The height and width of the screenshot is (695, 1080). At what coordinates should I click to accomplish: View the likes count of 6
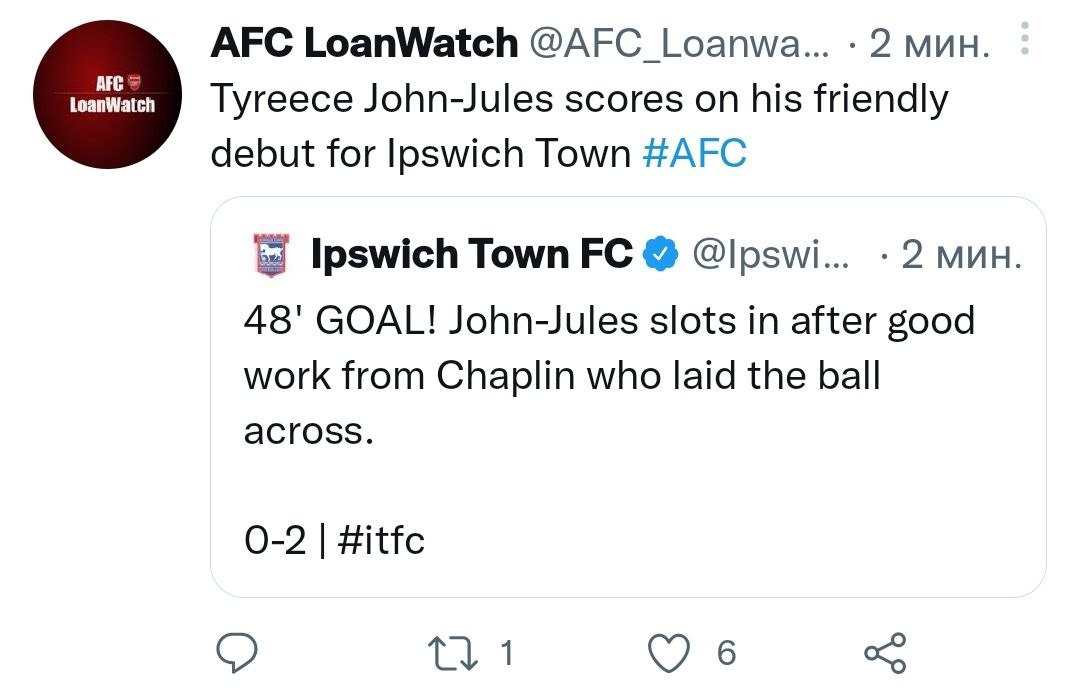pos(726,653)
